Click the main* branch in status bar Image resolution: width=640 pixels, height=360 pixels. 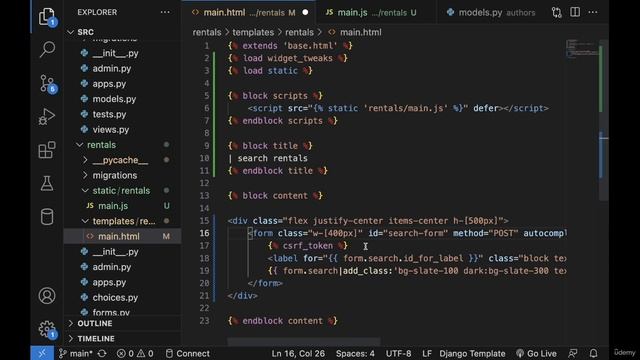76,353
